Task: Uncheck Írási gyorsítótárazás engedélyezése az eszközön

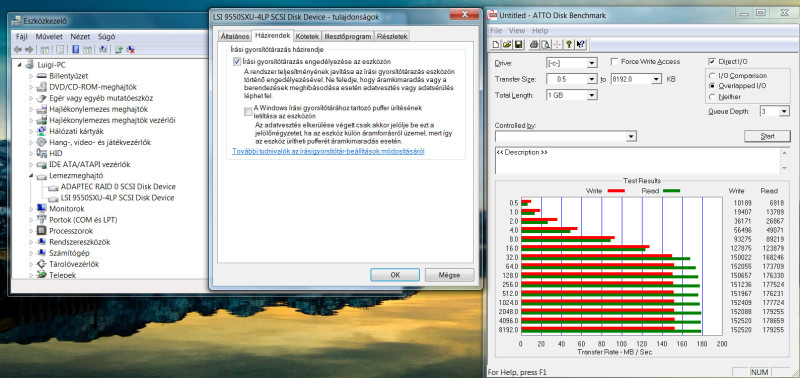Action: point(237,61)
